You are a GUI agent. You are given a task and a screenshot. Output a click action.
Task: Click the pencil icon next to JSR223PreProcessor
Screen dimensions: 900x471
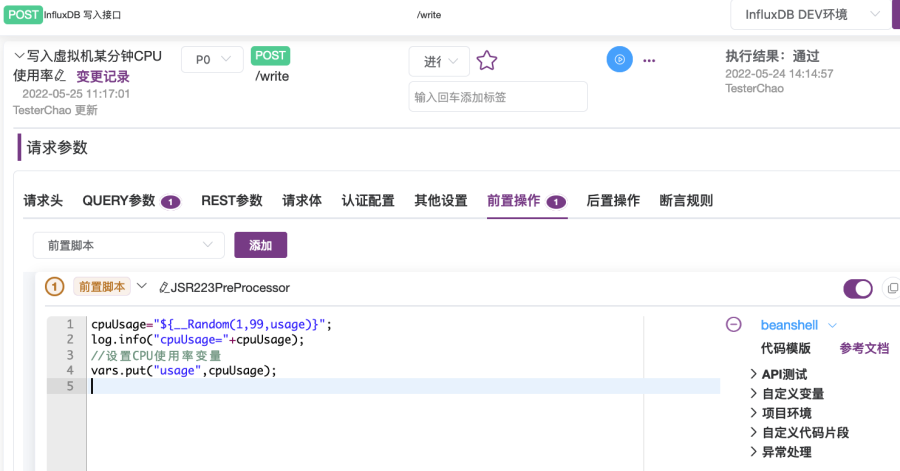coord(164,288)
